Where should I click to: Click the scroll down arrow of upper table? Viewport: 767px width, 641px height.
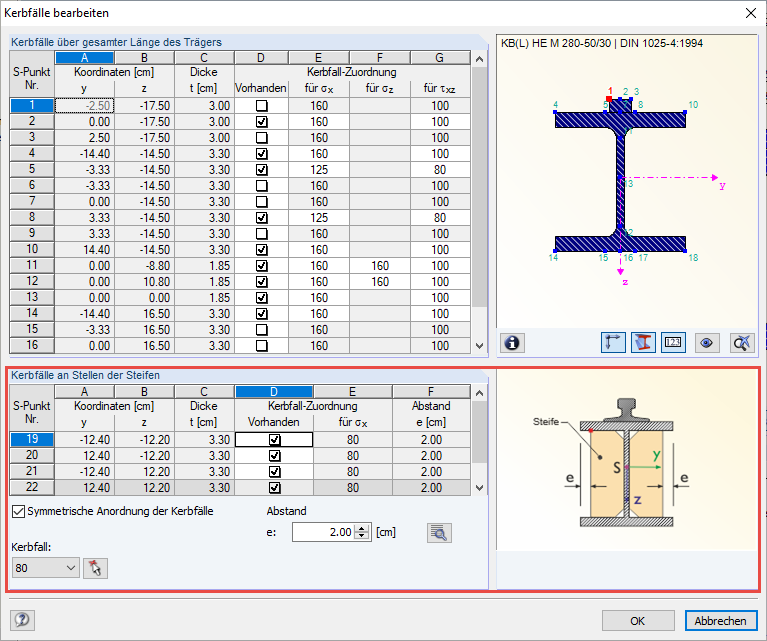pyautogui.click(x=479, y=345)
